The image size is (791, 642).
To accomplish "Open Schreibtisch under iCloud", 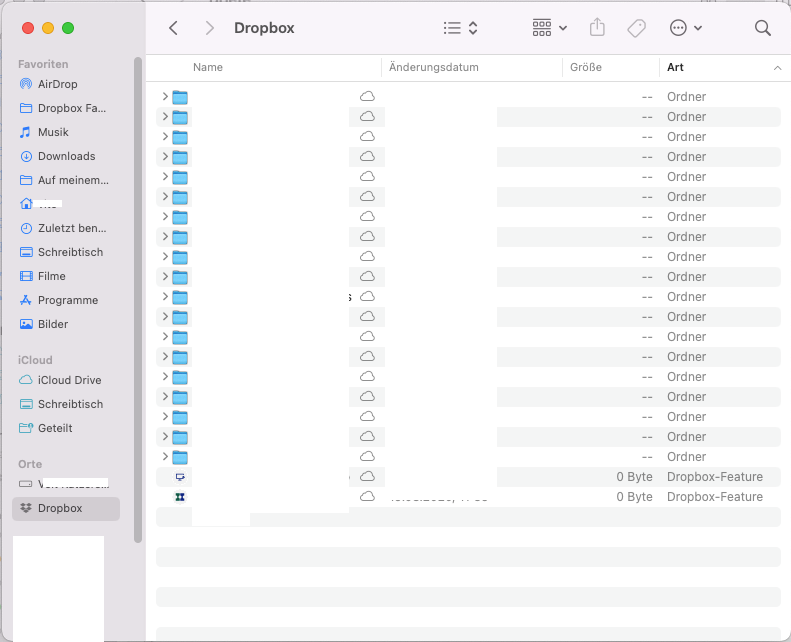I will (61, 404).
